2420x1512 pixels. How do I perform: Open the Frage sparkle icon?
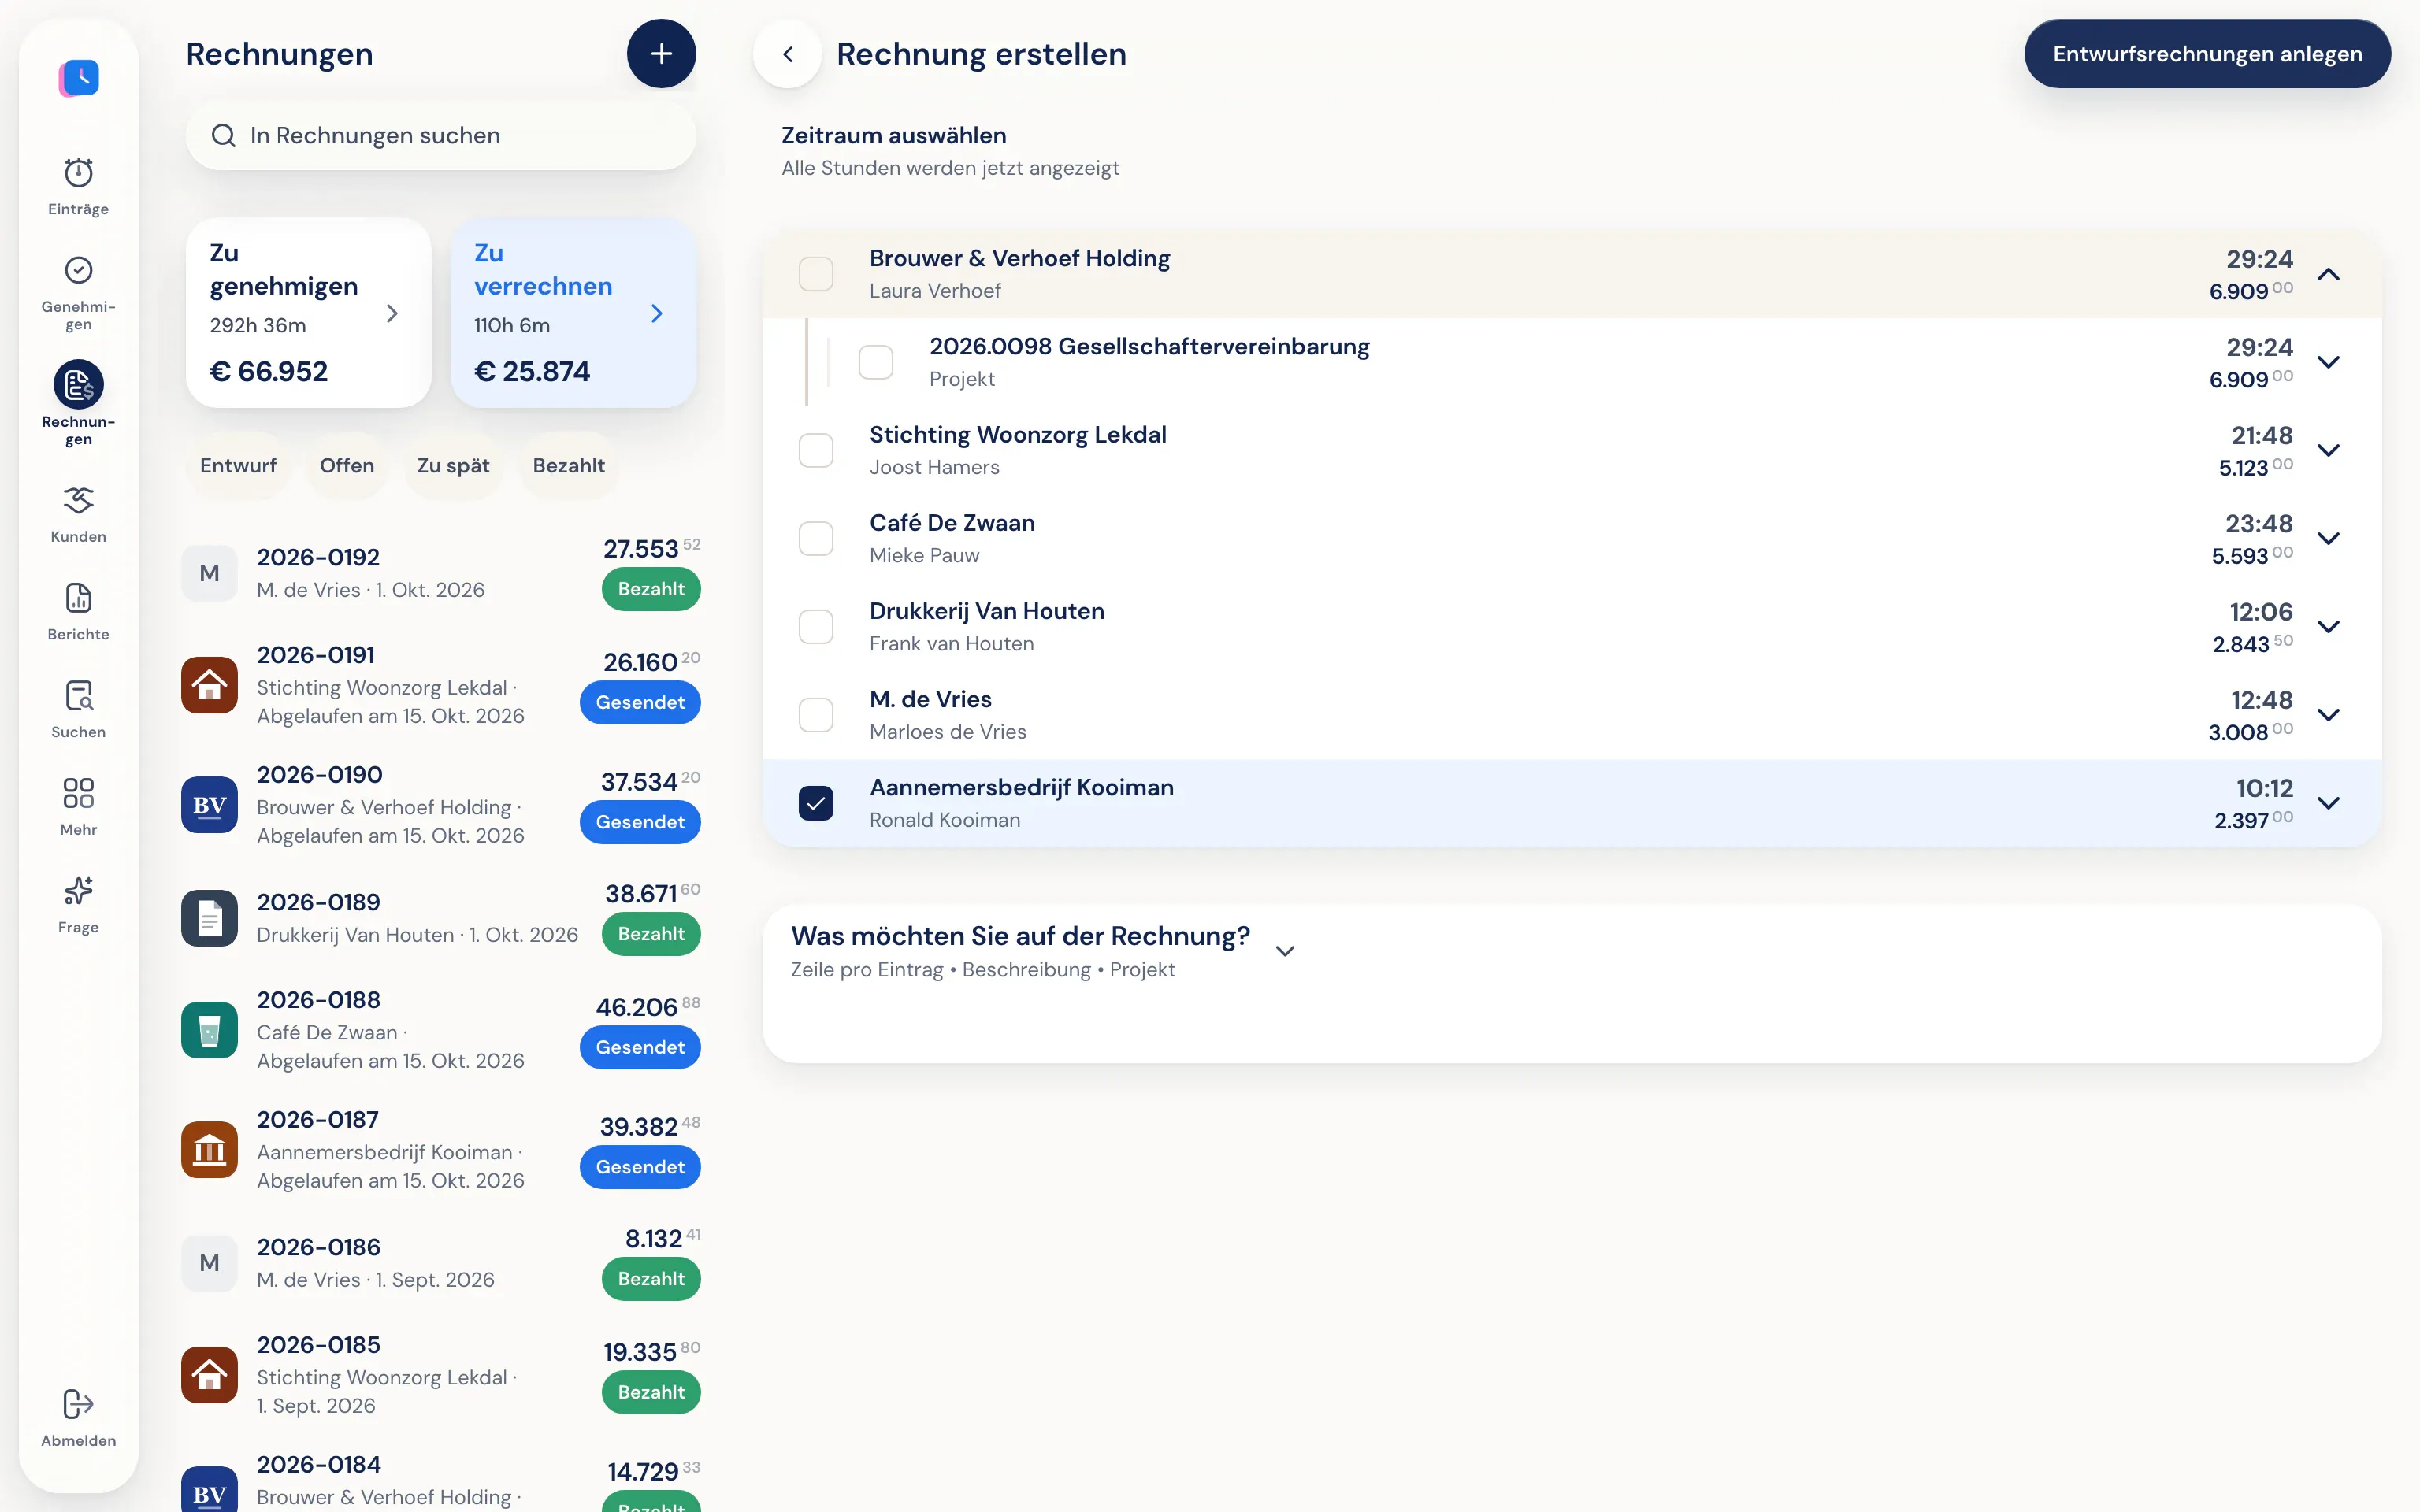(78, 891)
